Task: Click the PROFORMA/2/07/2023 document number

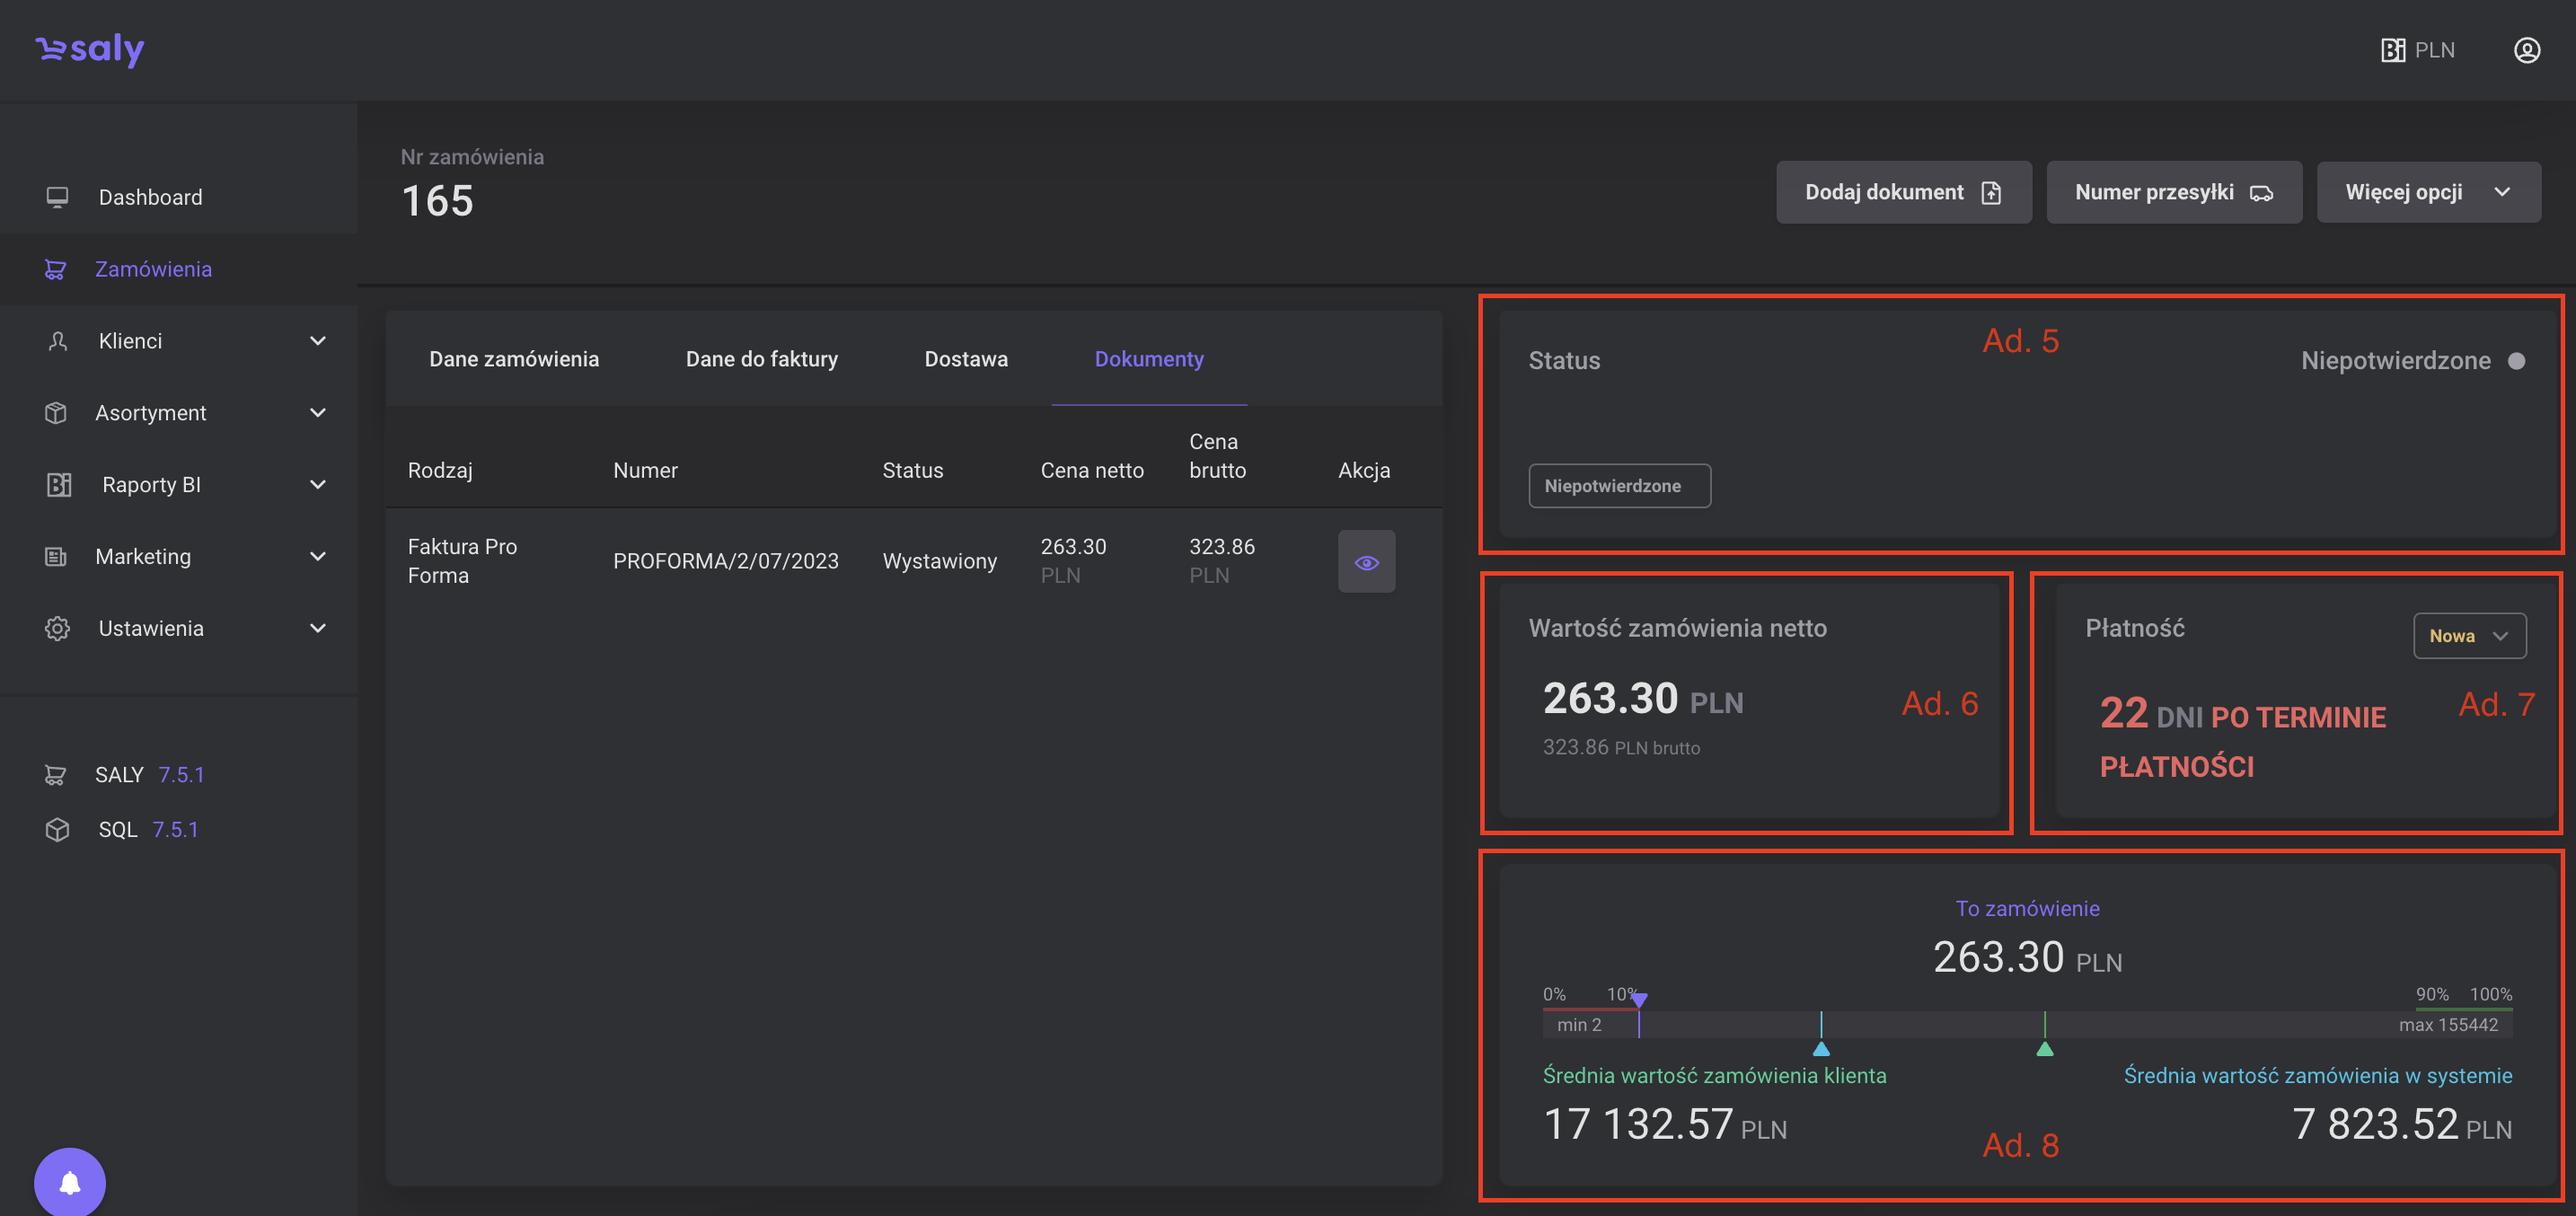Action: pyautogui.click(x=725, y=561)
